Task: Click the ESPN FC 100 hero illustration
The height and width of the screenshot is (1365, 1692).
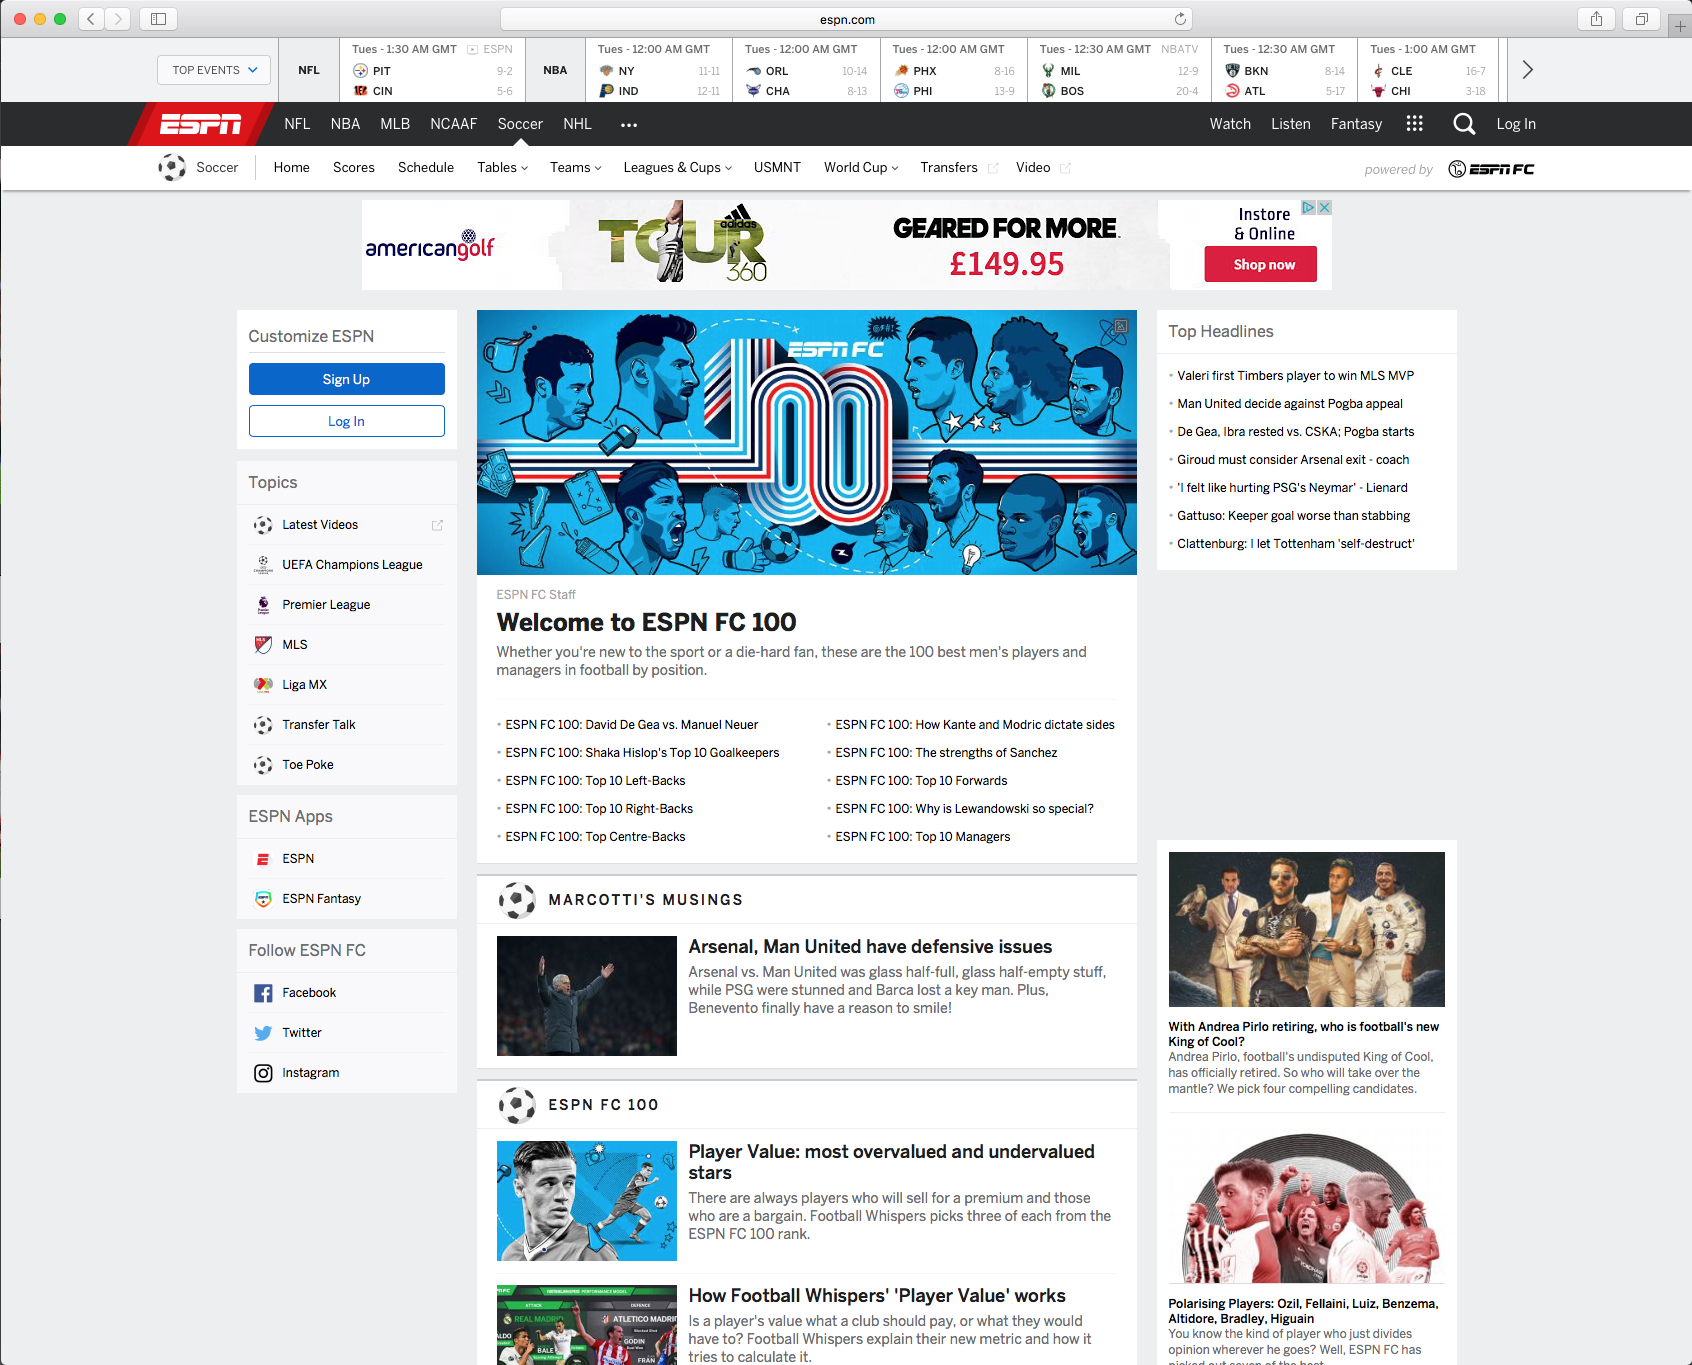Action: (807, 442)
